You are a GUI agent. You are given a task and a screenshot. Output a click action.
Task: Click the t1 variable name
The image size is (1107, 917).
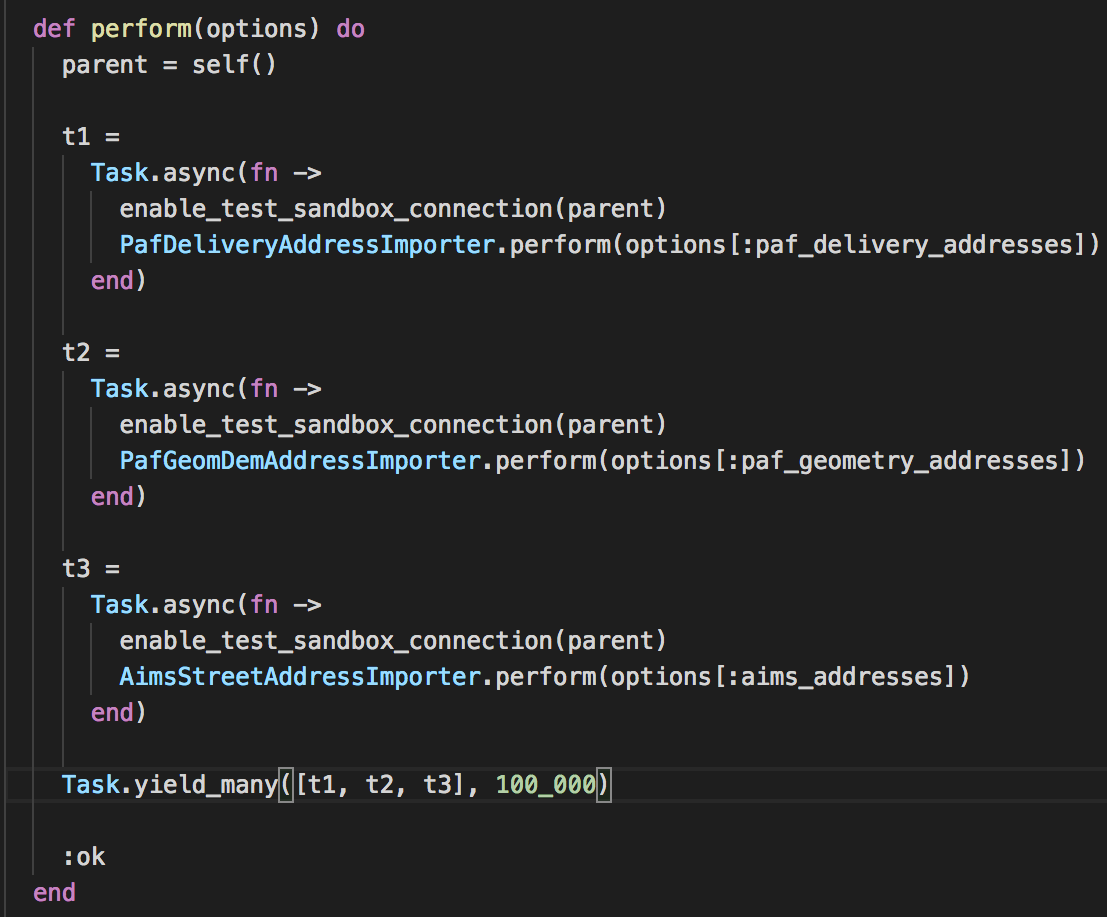click(70, 136)
